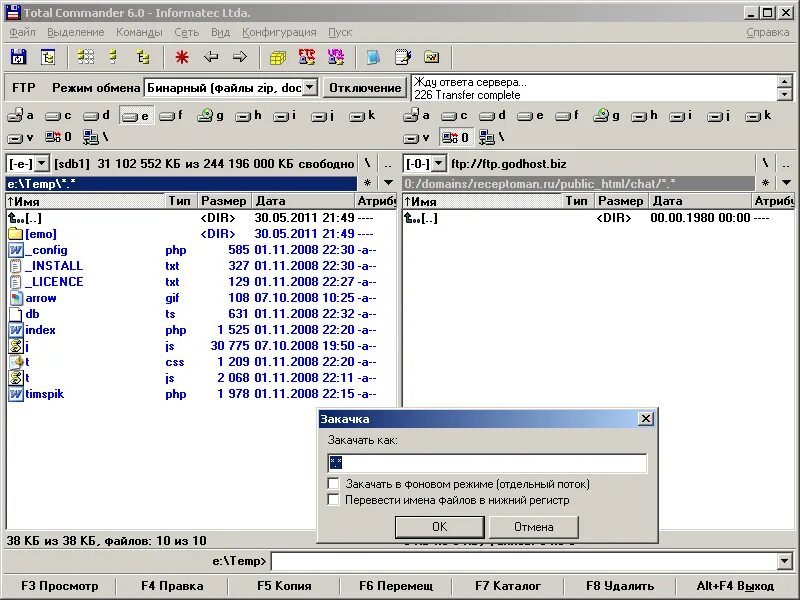Select drive a in left drive bar
The height and width of the screenshot is (600, 800).
(x=20, y=116)
